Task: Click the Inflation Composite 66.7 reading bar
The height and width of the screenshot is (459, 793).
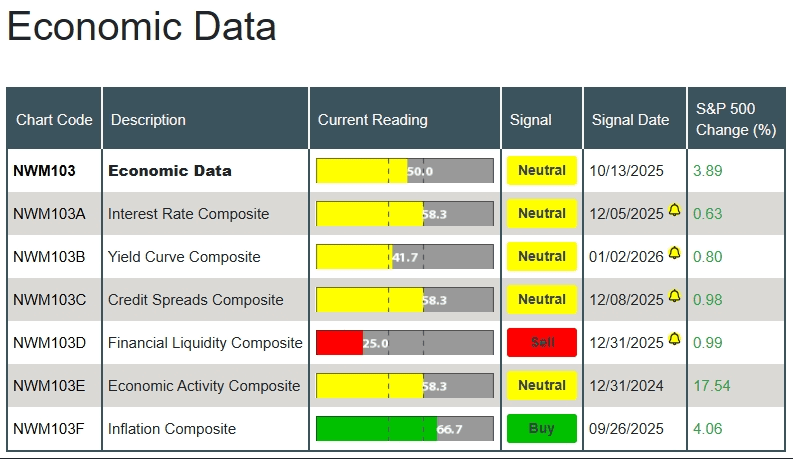Action: pyautogui.click(x=404, y=429)
